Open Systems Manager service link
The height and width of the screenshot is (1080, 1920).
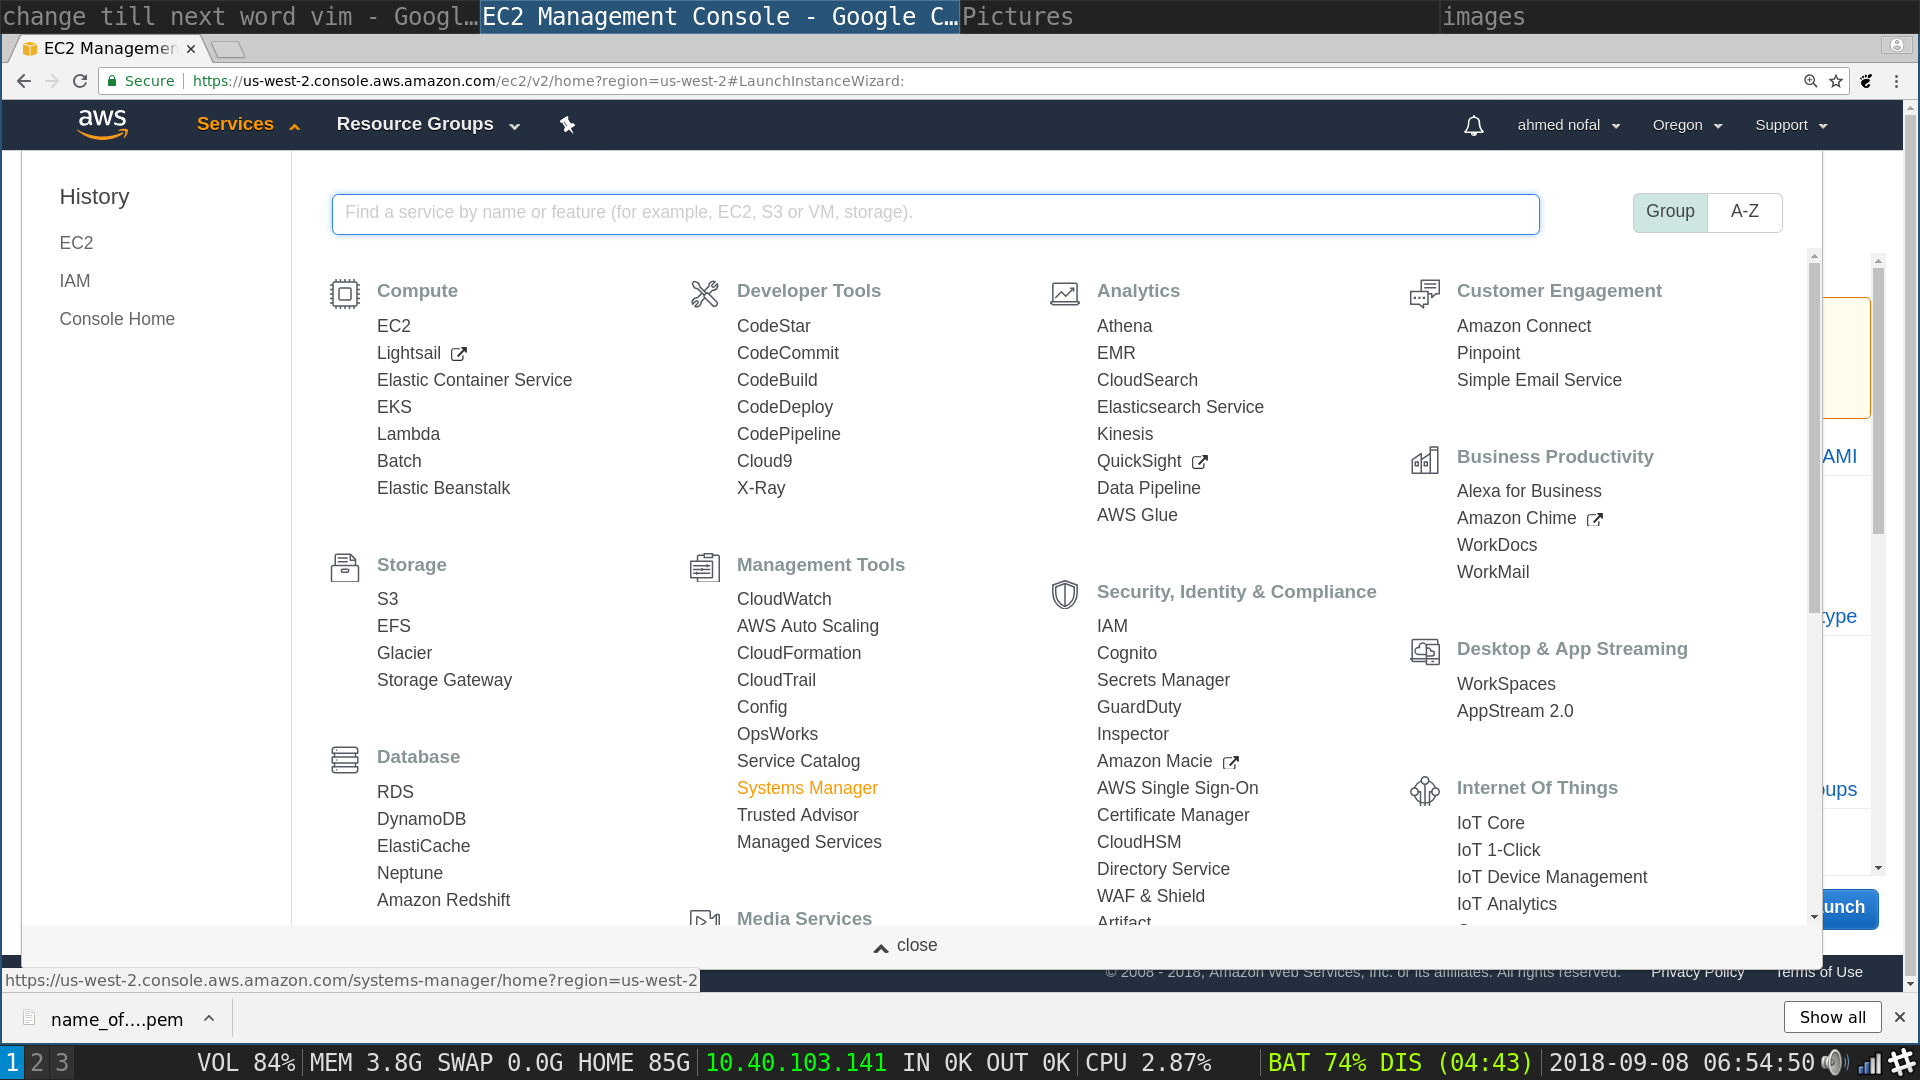point(807,788)
